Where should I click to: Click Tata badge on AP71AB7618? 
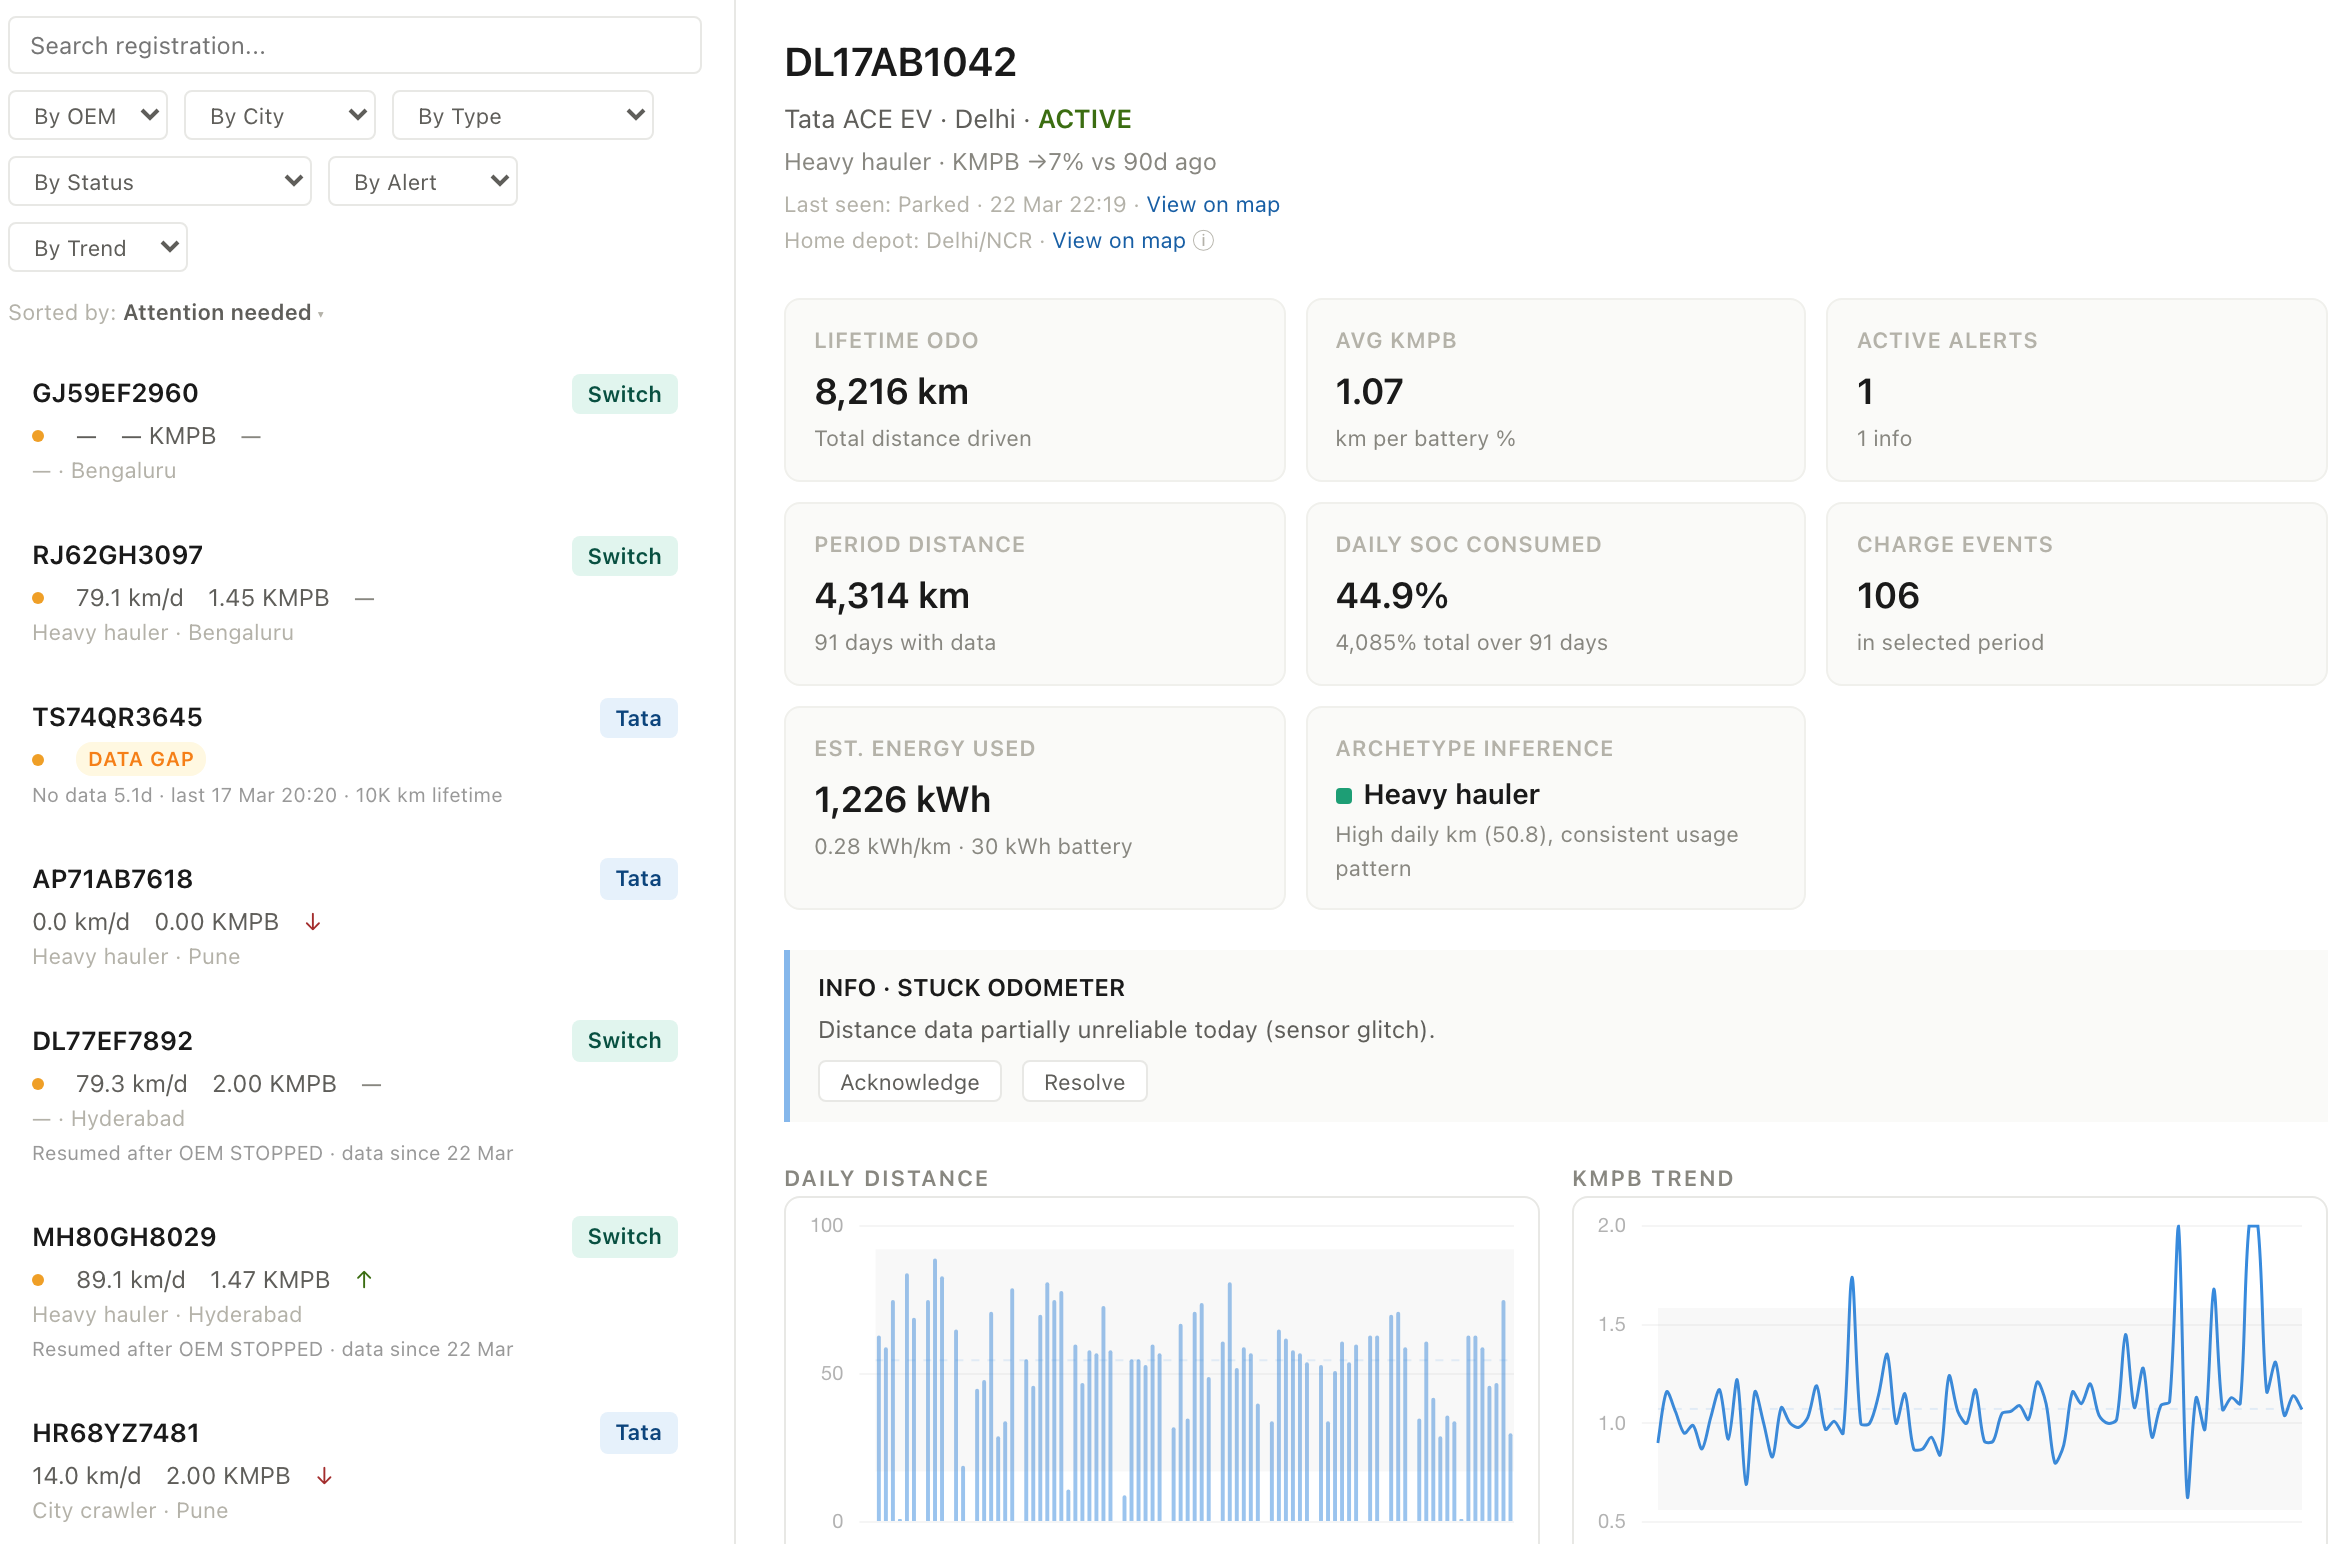tap(638, 879)
